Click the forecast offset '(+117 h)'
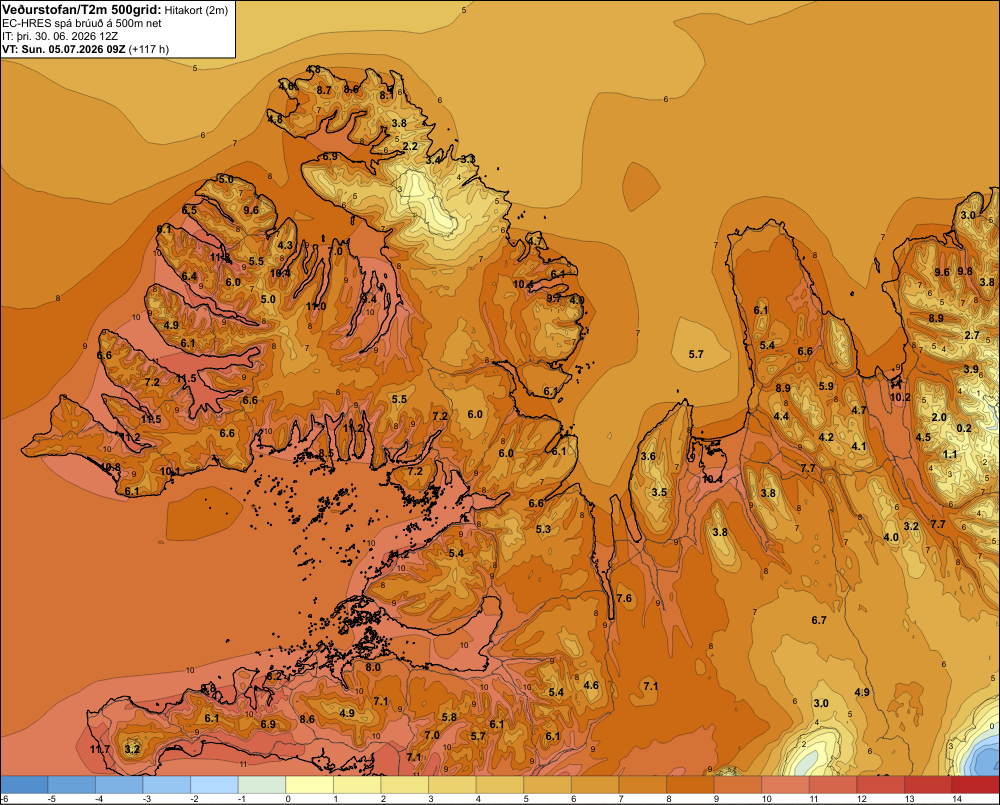The width and height of the screenshot is (1000, 805). tap(149, 49)
